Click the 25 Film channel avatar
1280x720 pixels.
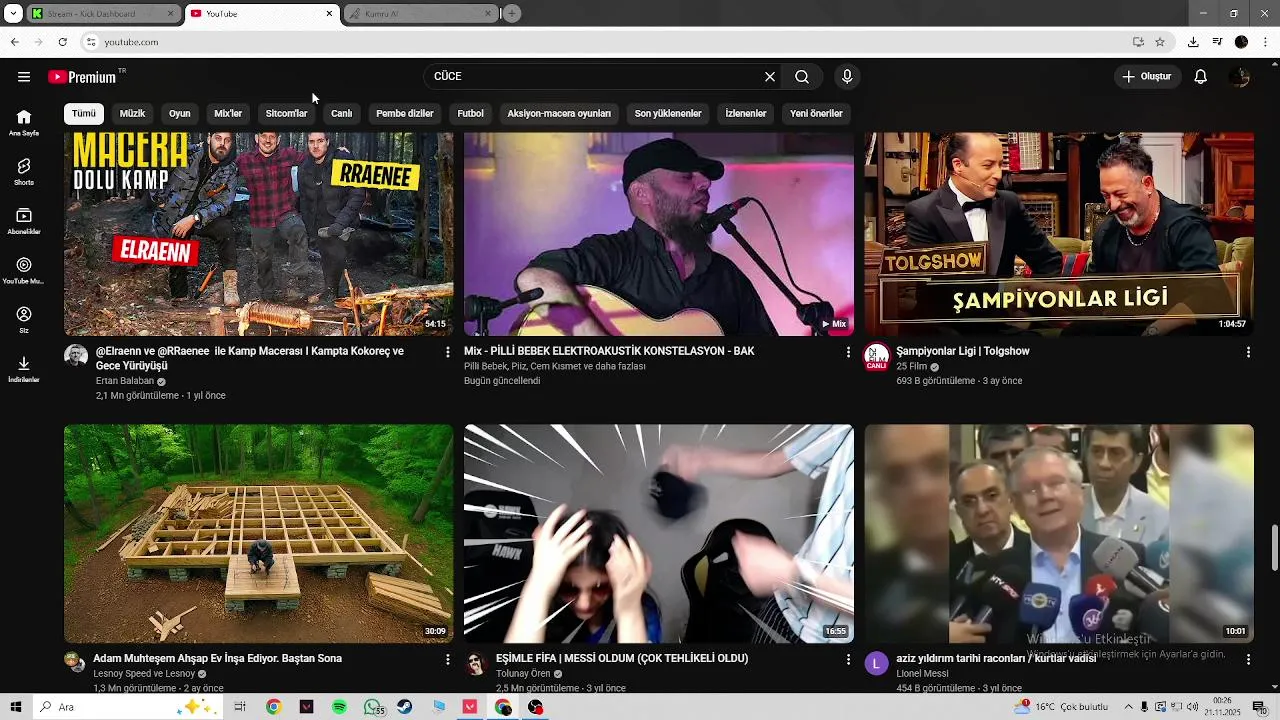[877, 357]
